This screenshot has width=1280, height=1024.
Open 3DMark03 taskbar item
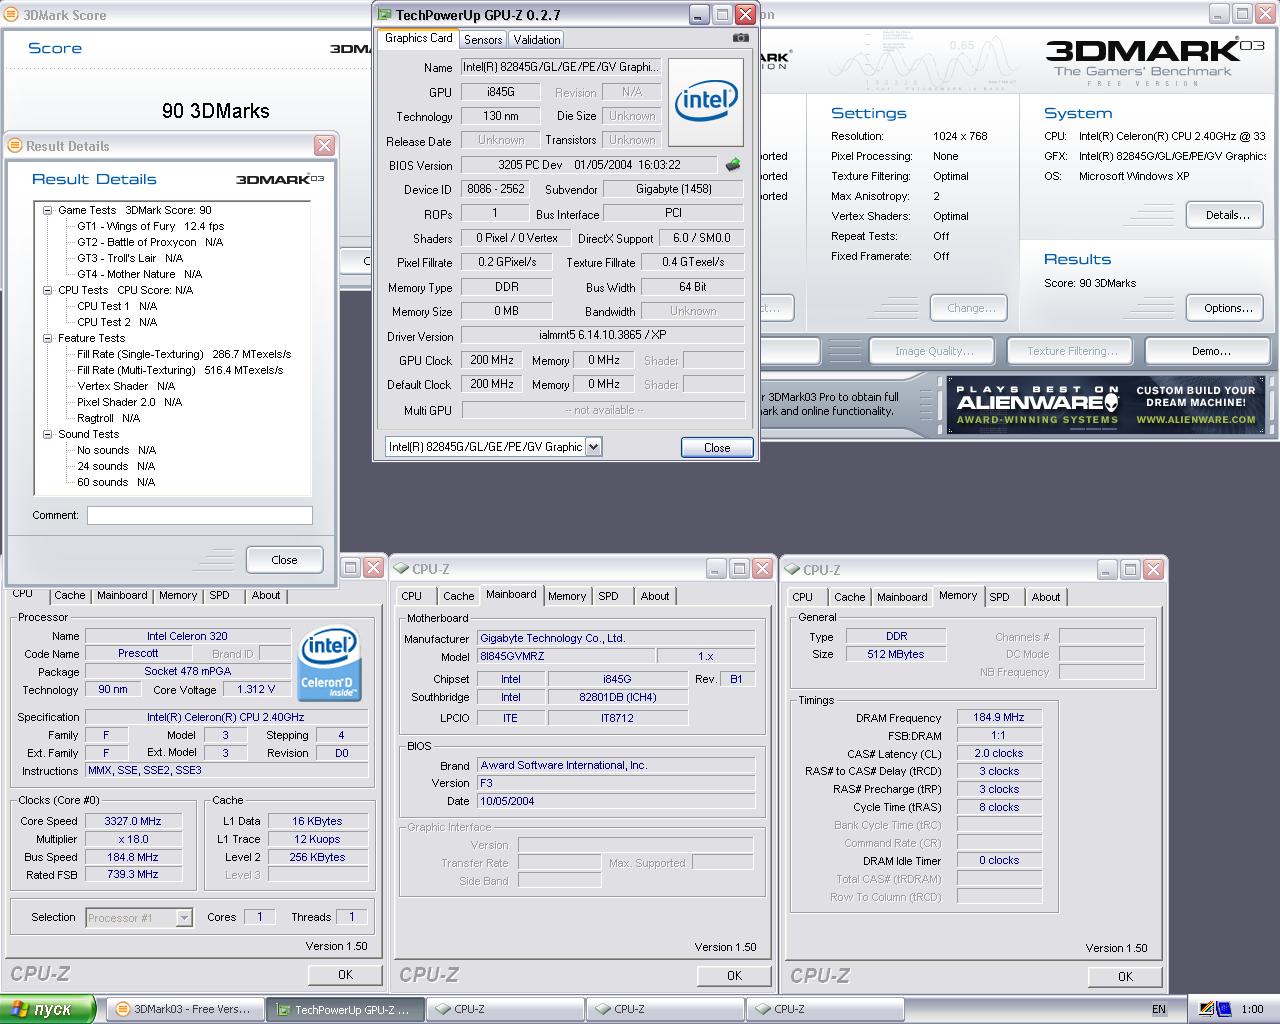(185, 1009)
